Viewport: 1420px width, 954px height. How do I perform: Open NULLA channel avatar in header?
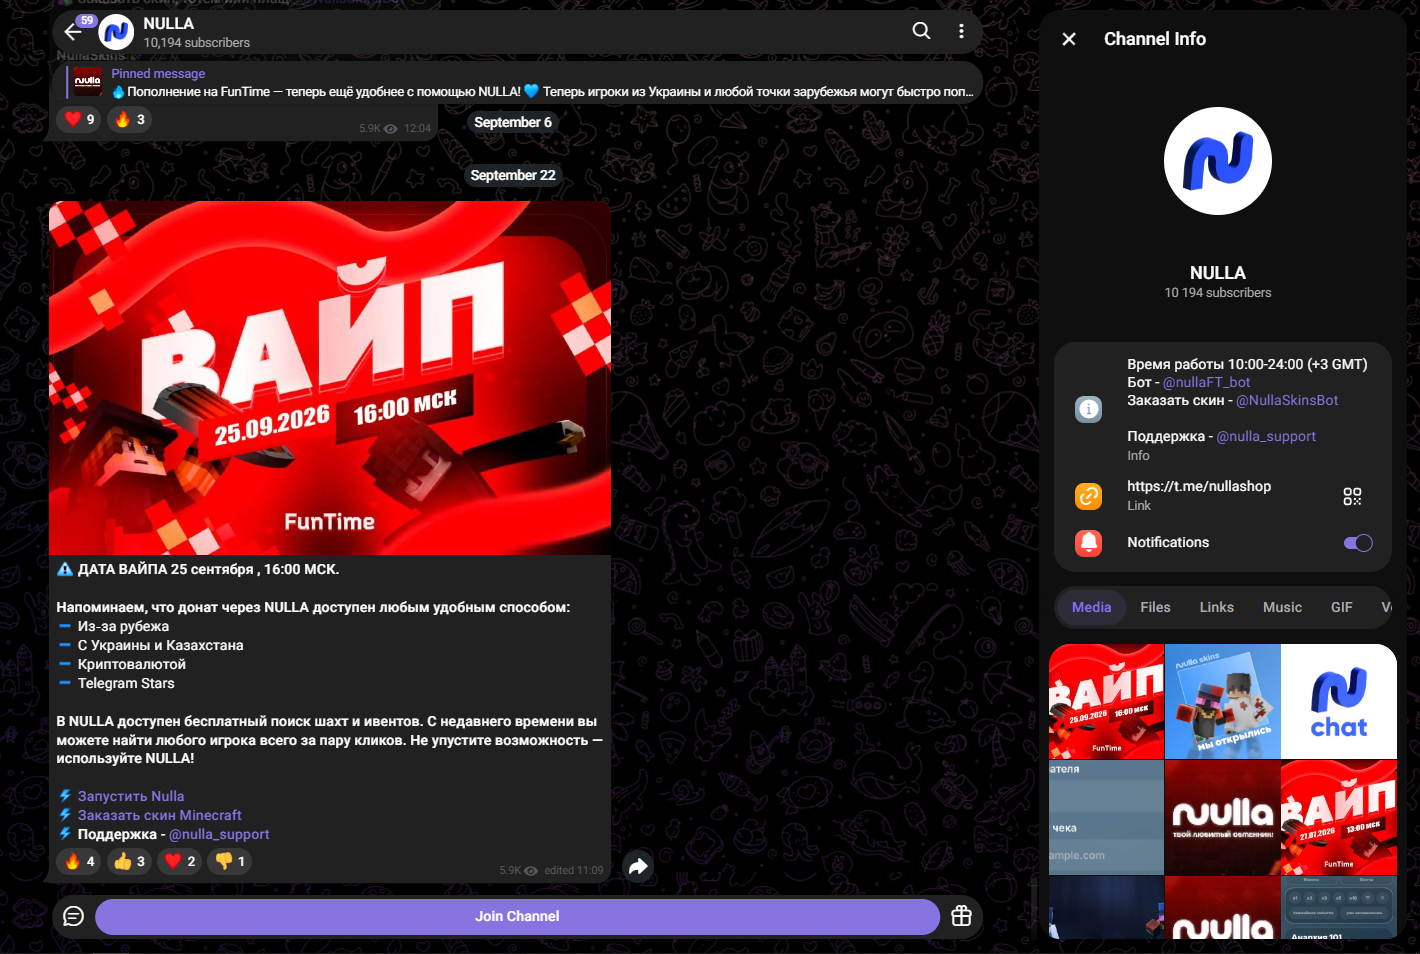[x=116, y=32]
